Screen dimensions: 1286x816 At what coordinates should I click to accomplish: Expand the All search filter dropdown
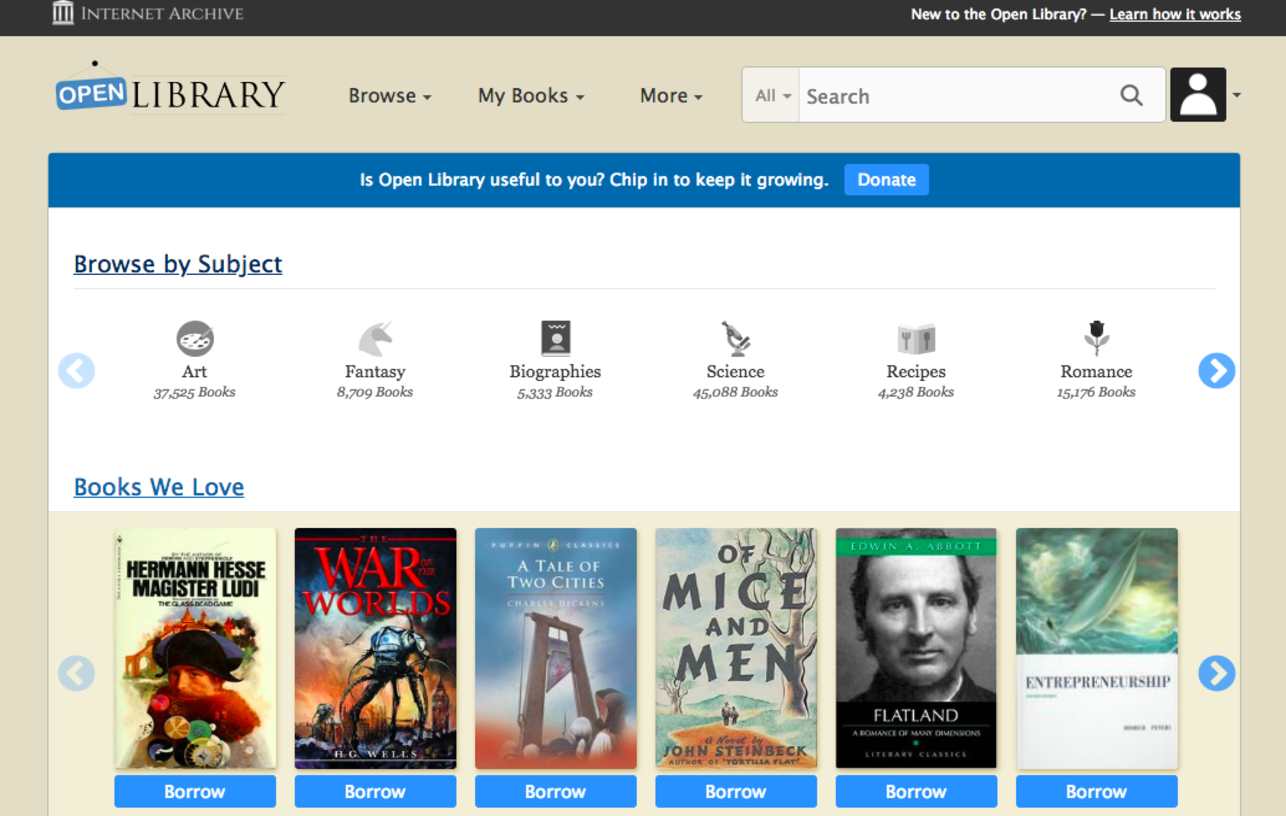[x=771, y=96]
